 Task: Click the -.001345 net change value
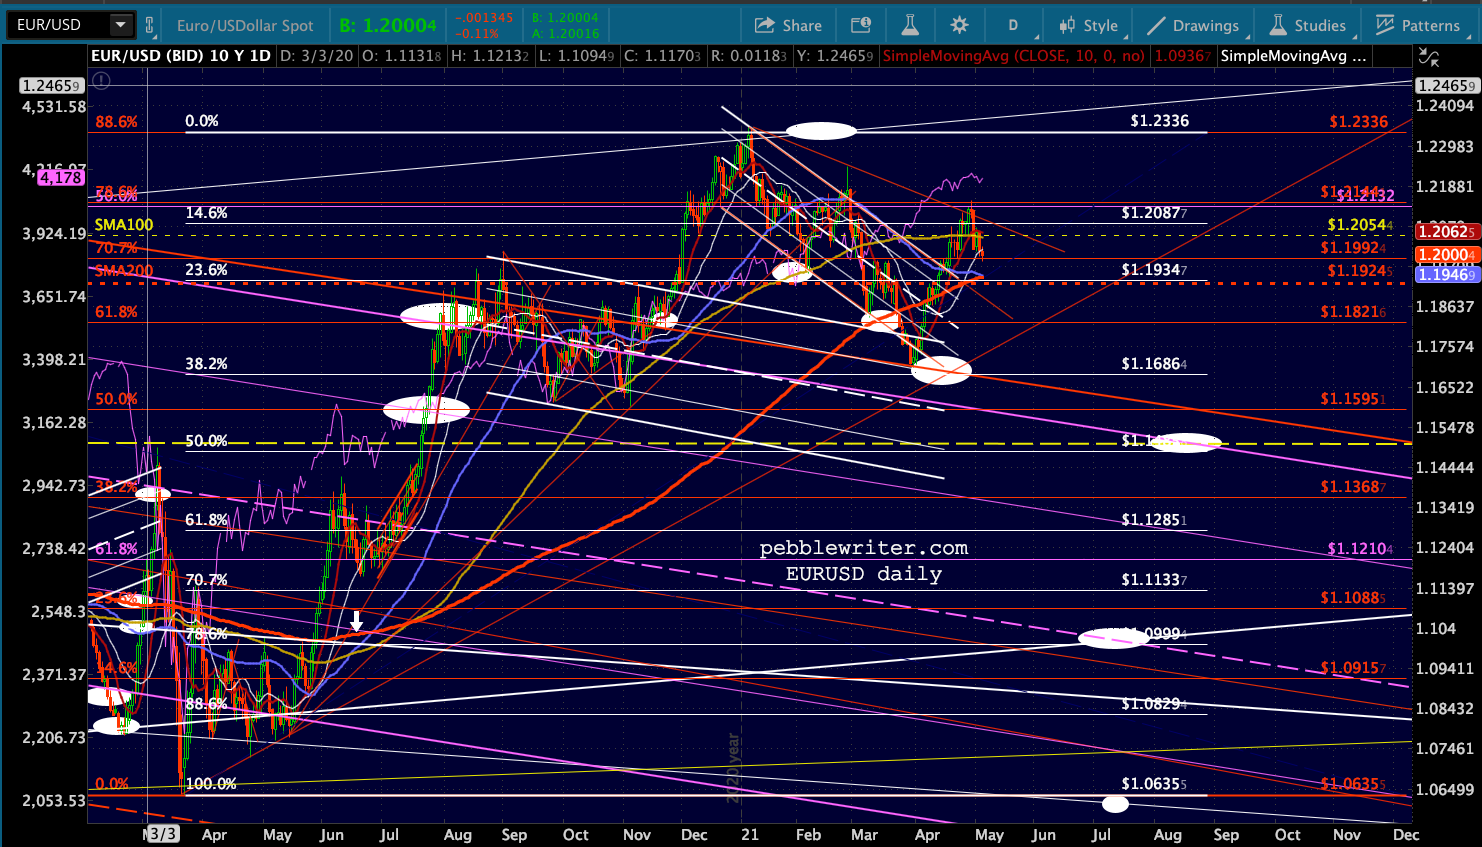[483, 18]
